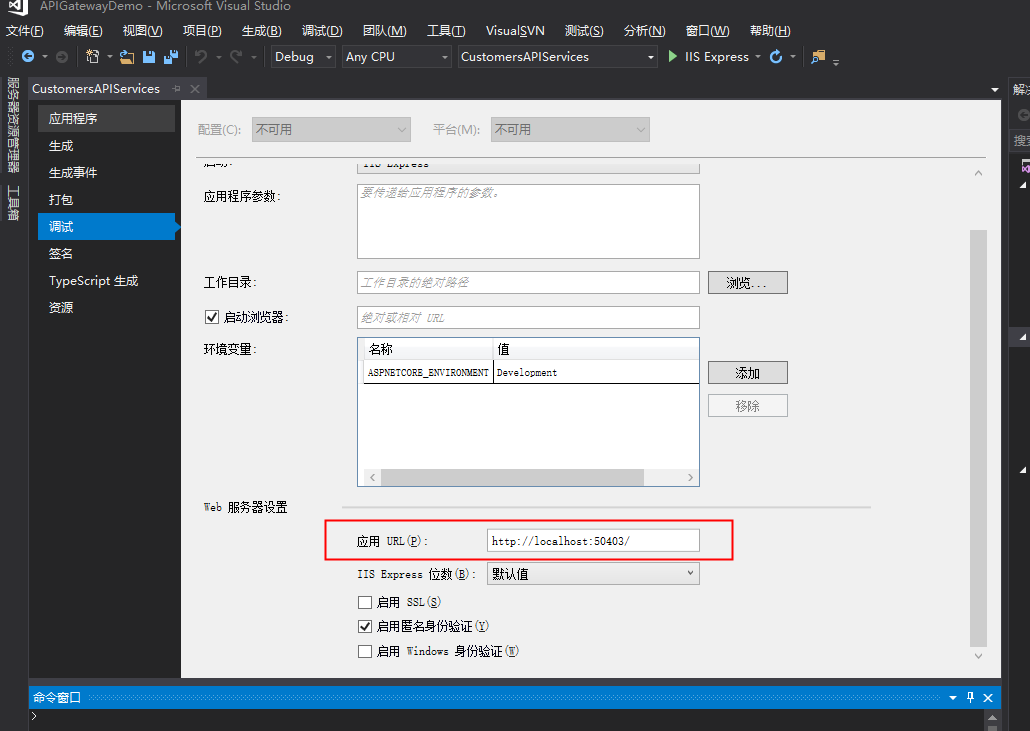This screenshot has width=1030, height=731.
Task: Click the Navigate Forward arrow icon
Action: tap(62, 56)
